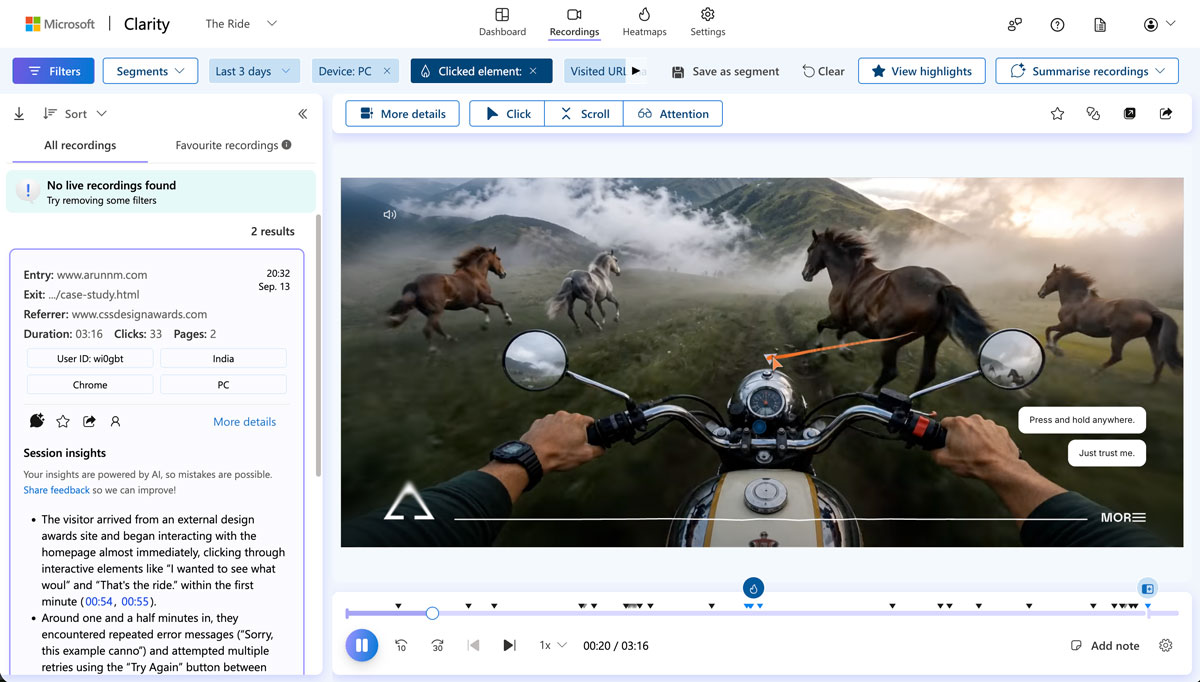Click the timeline playhead handle

click(x=432, y=613)
